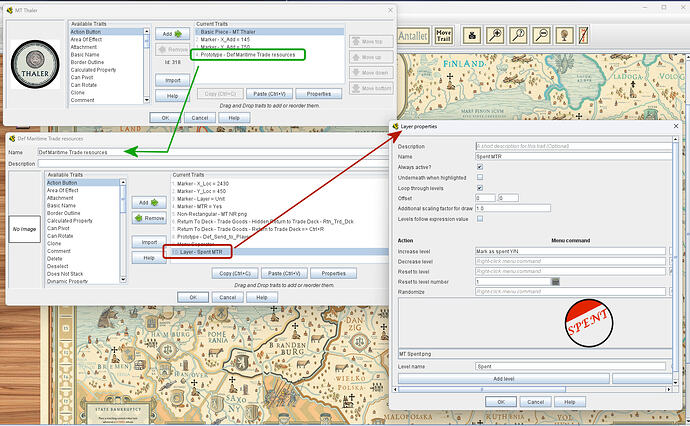Click the calculator icon beside Reset to level number
Image resolution: width=690 pixels, height=426 pixels.
click(555, 281)
